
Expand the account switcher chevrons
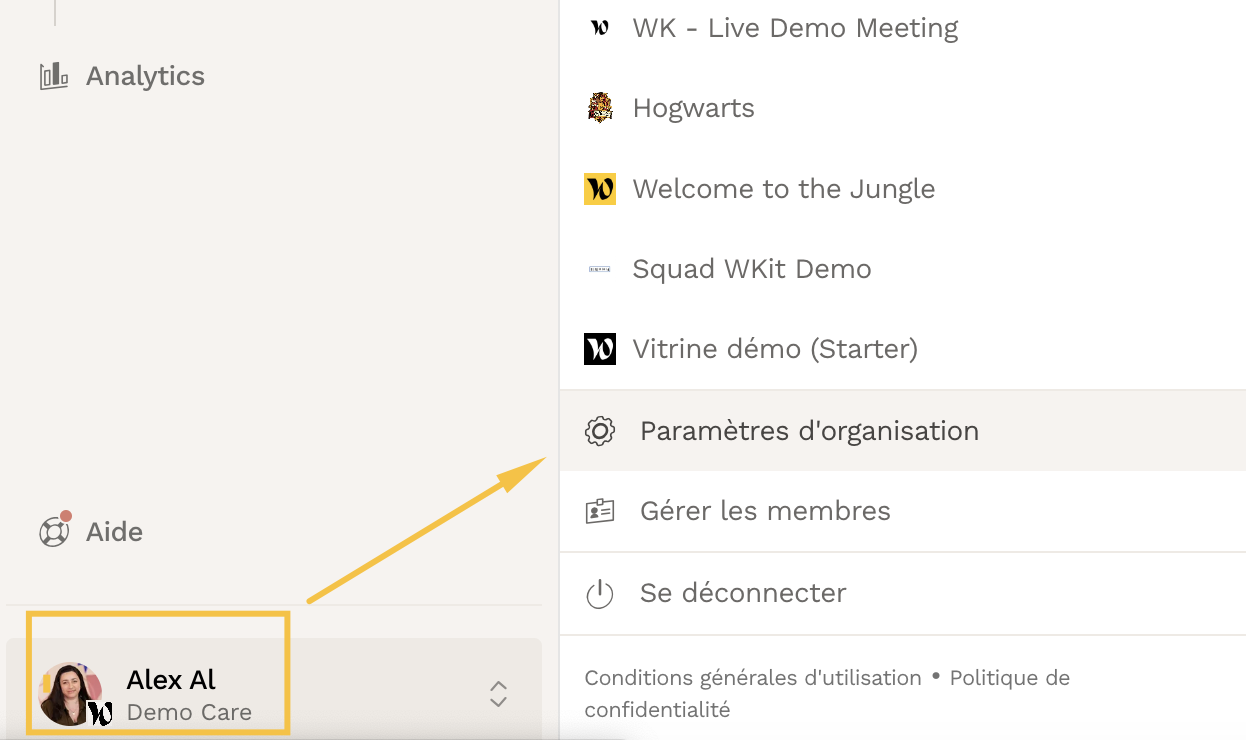pyautogui.click(x=498, y=694)
